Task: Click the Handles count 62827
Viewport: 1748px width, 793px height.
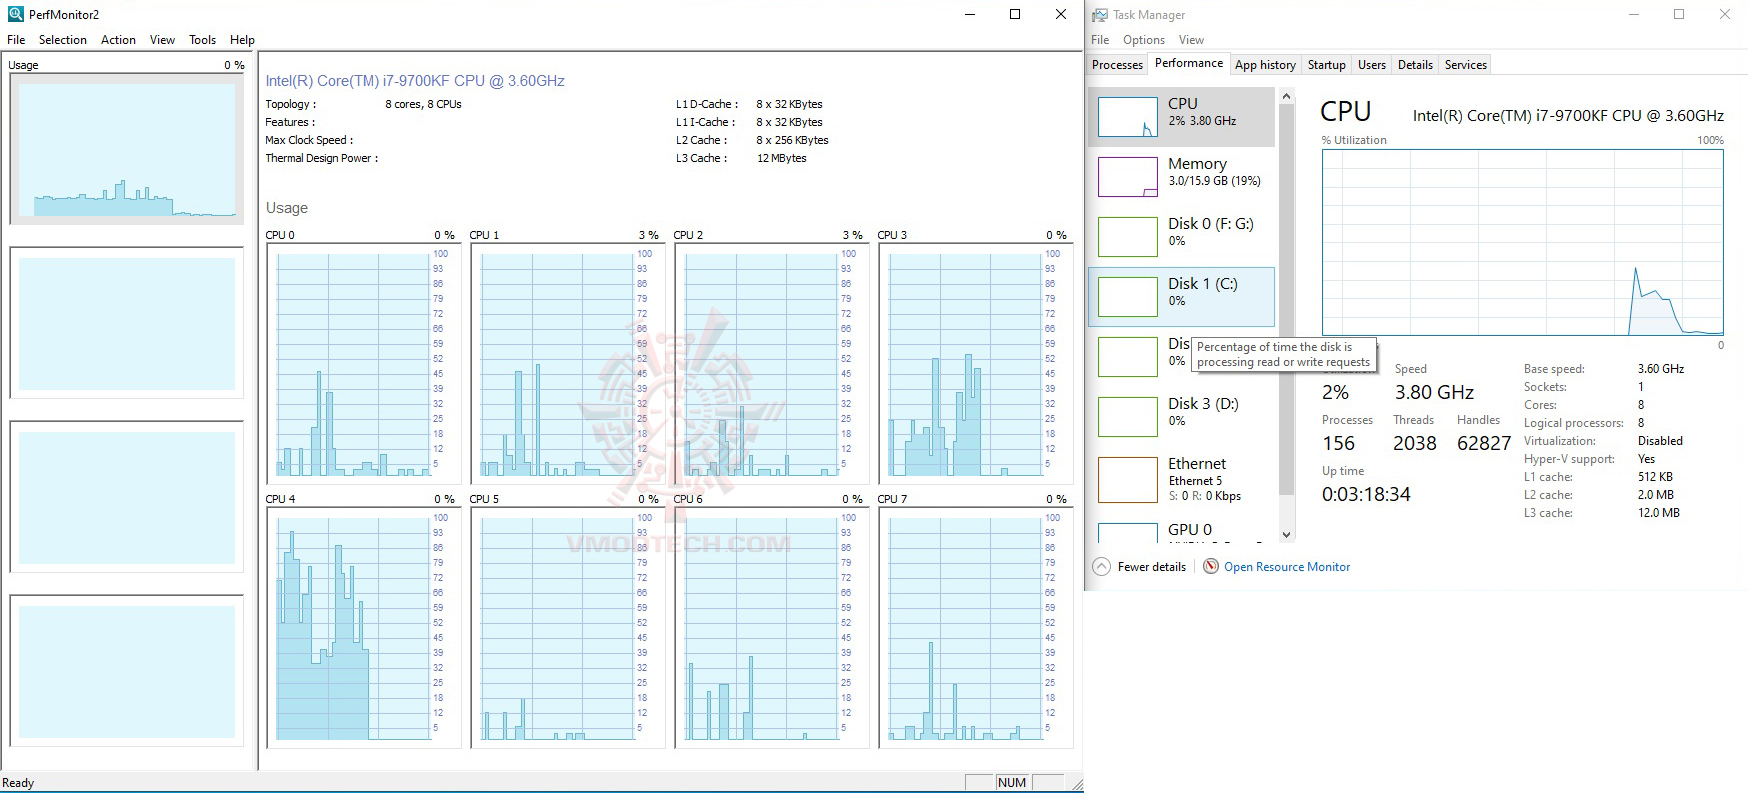Action: [x=1484, y=443]
